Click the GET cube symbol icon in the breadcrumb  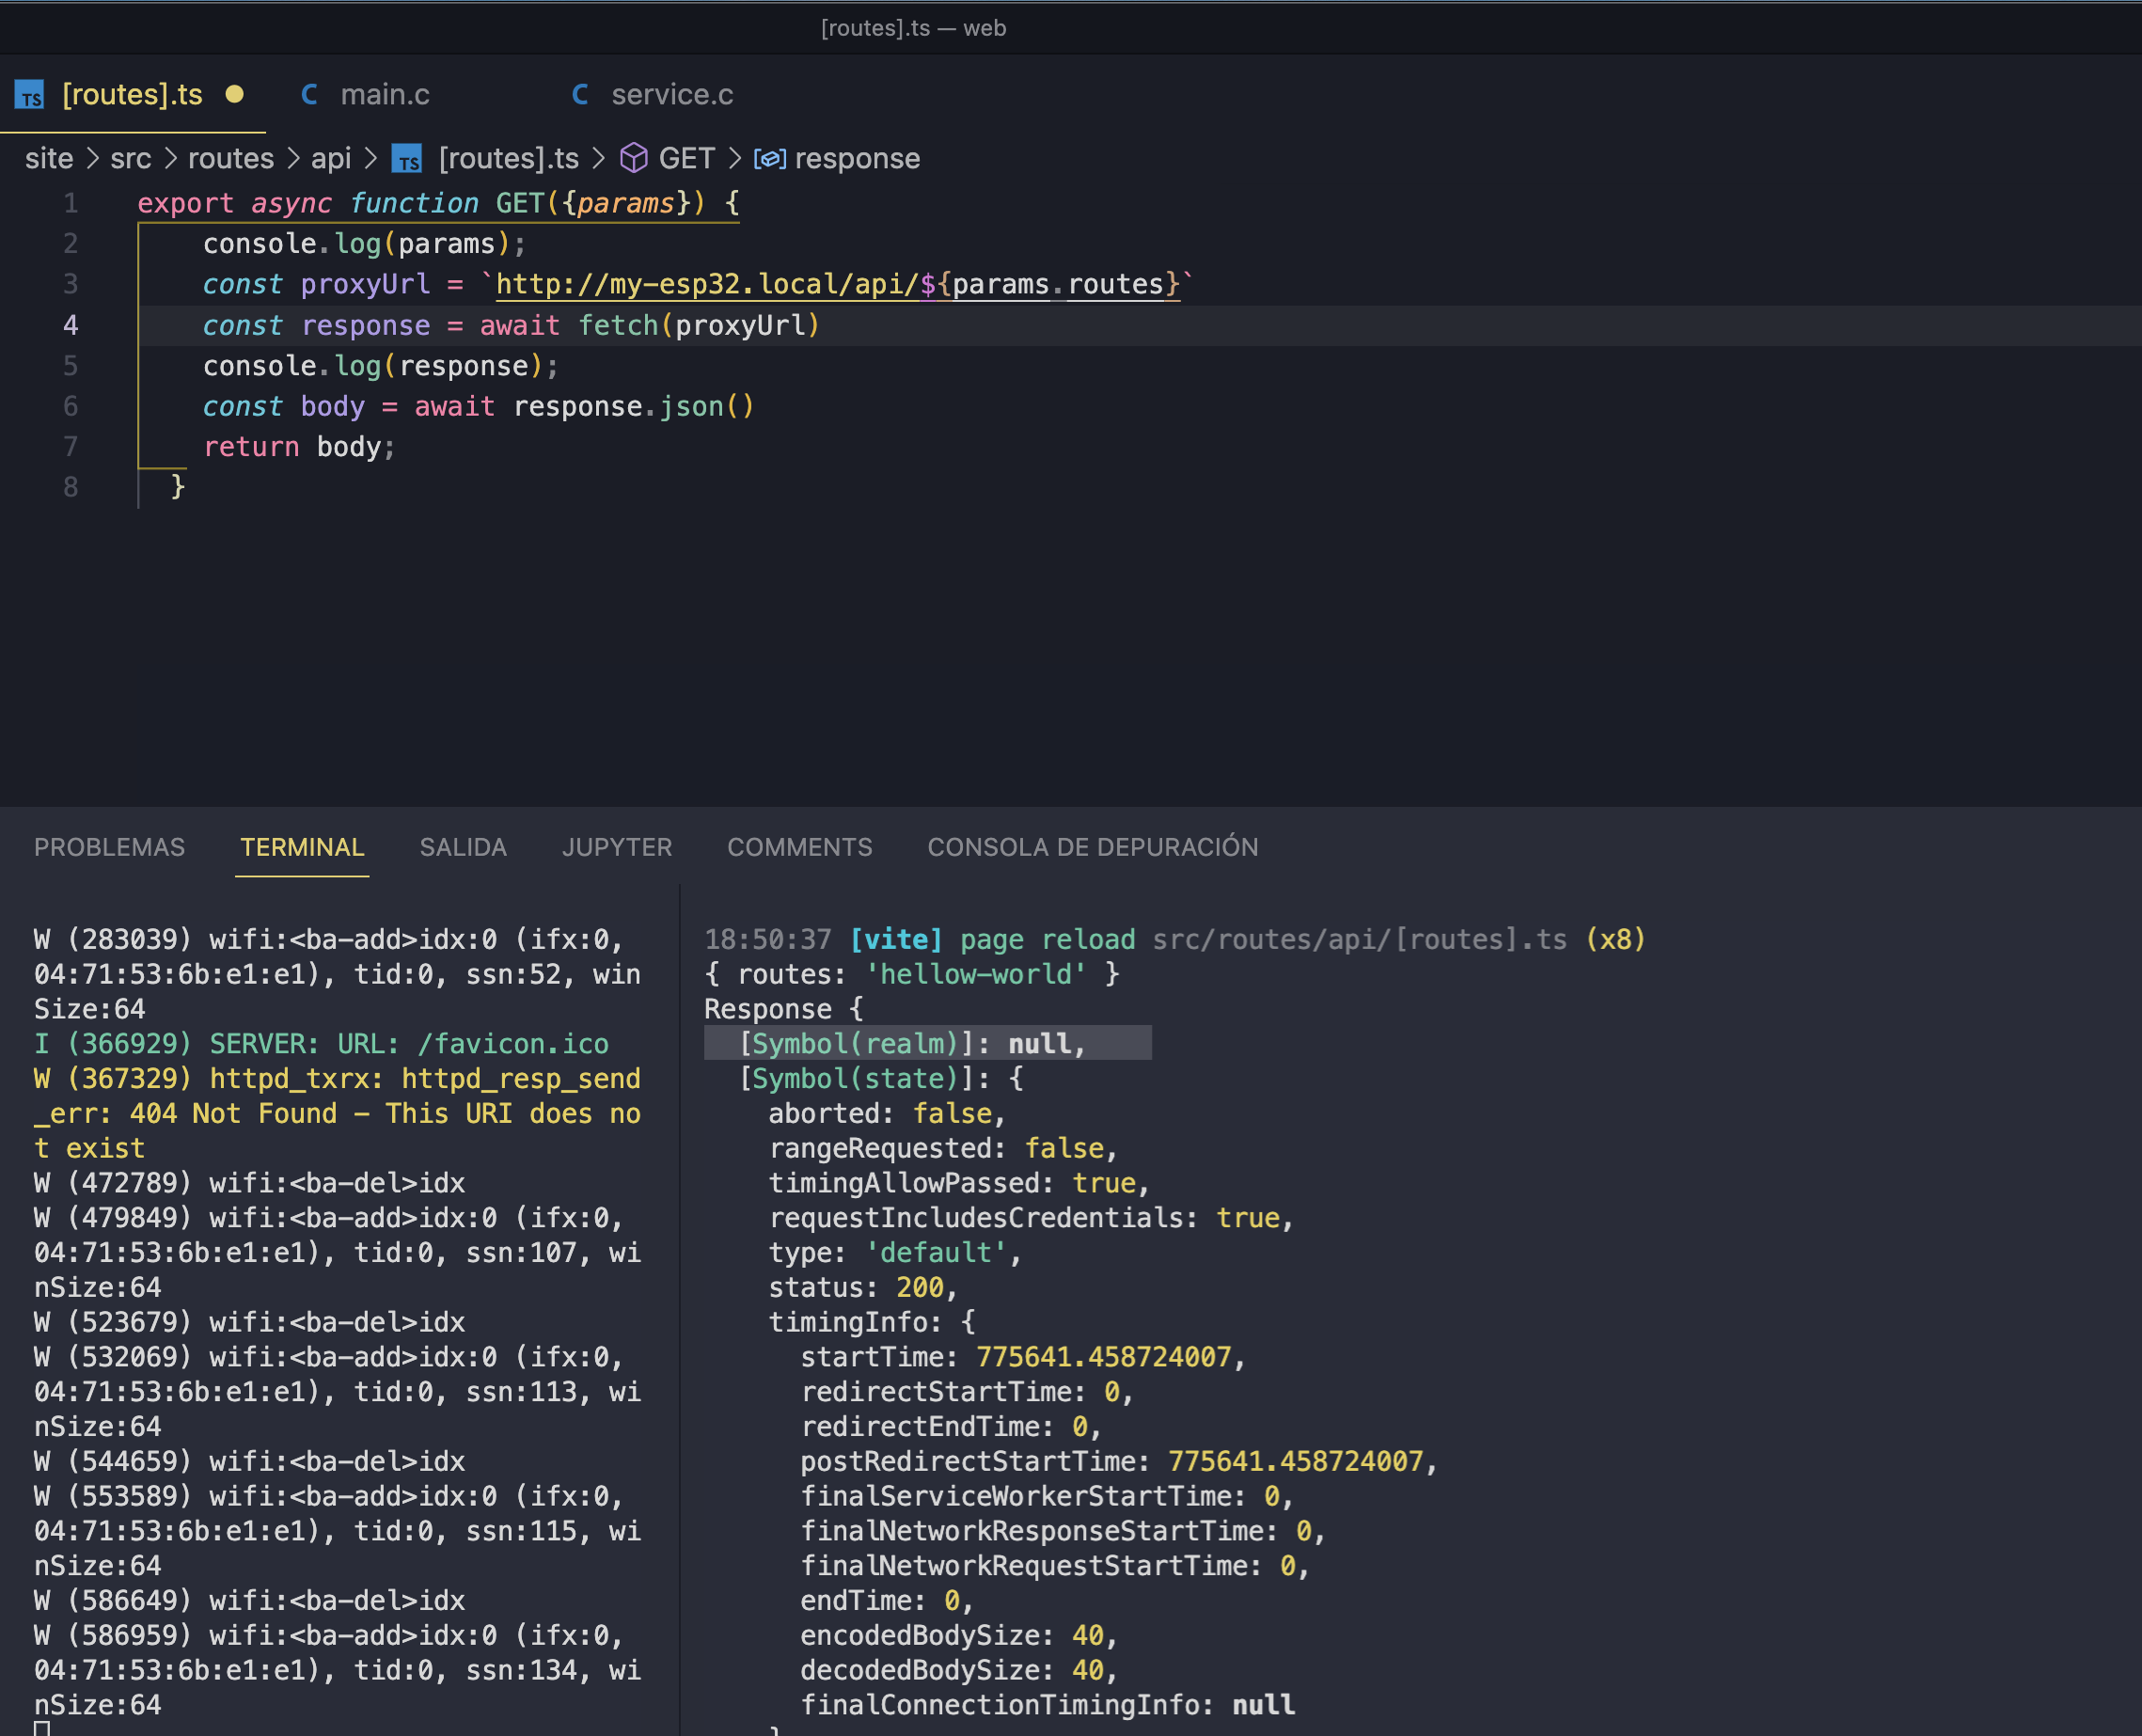click(633, 158)
